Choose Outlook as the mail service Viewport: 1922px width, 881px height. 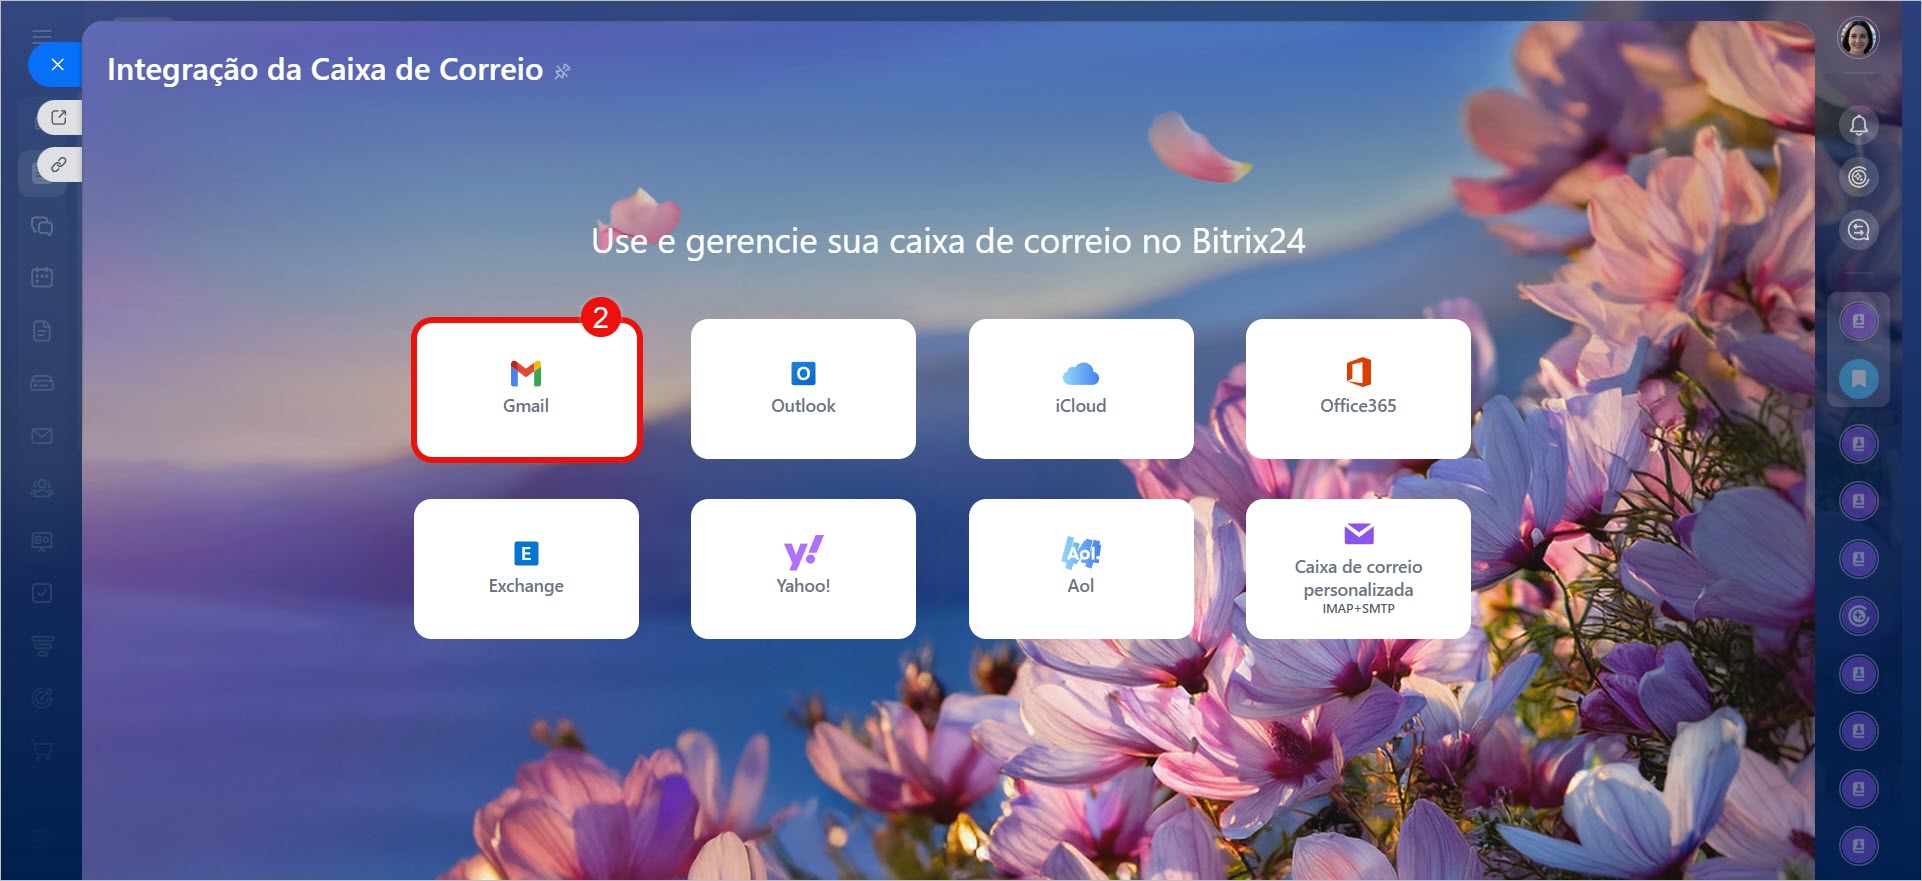click(x=803, y=389)
